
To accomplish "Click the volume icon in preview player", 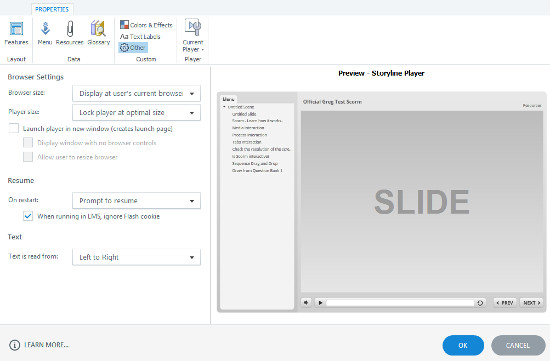I will 306,302.
